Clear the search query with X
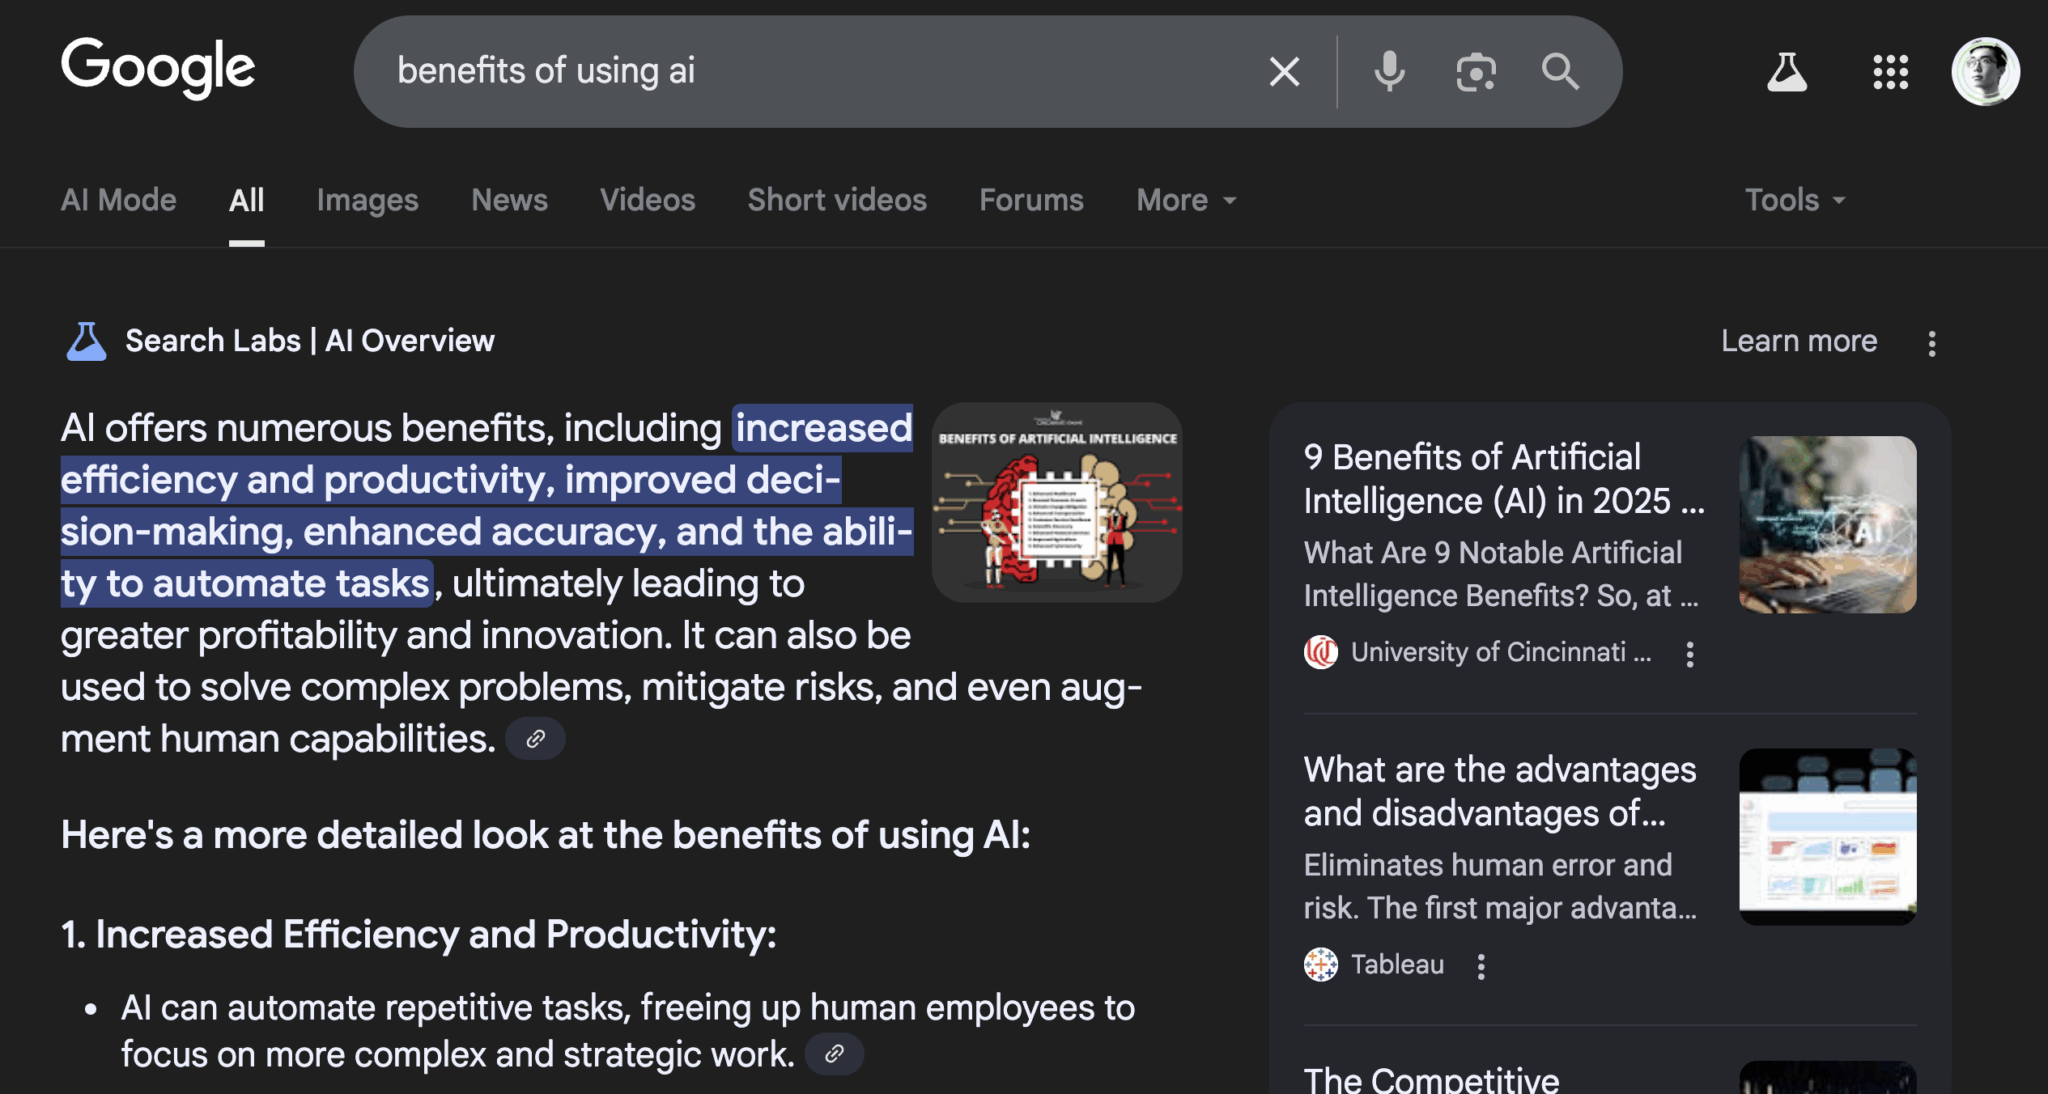This screenshot has height=1094, width=2048. tap(1284, 71)
